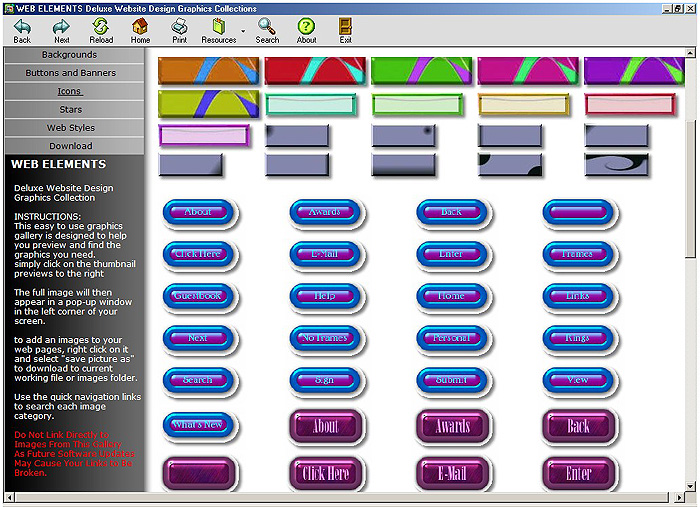
Task: Click the blue No Frames button thumbnail
Action: (325, 338)
